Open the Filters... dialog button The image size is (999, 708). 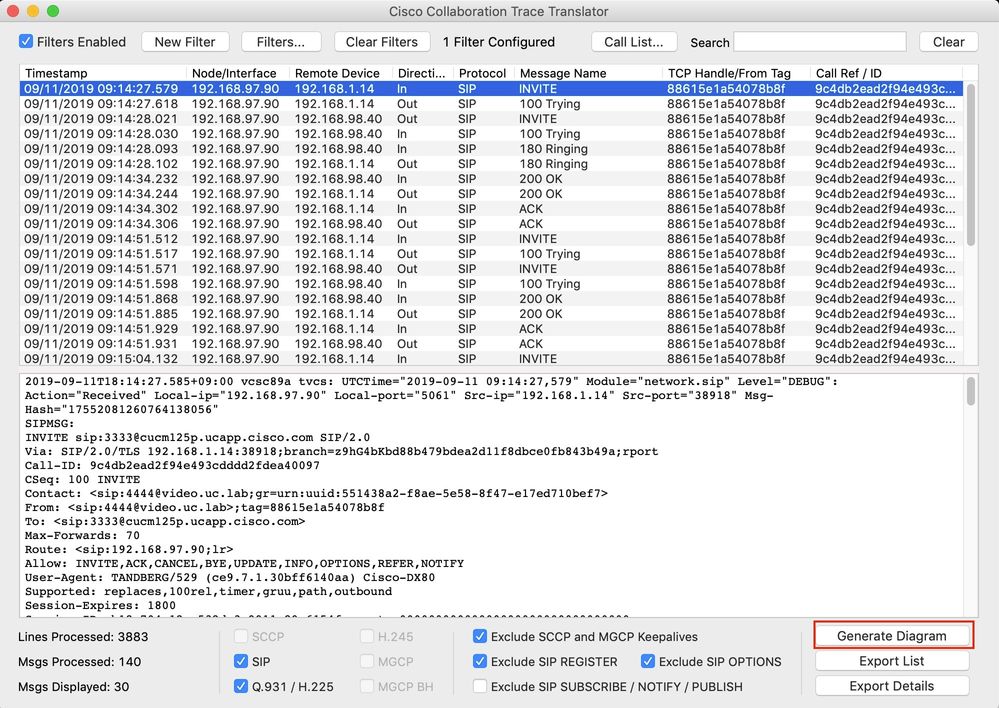pos(280,42)
